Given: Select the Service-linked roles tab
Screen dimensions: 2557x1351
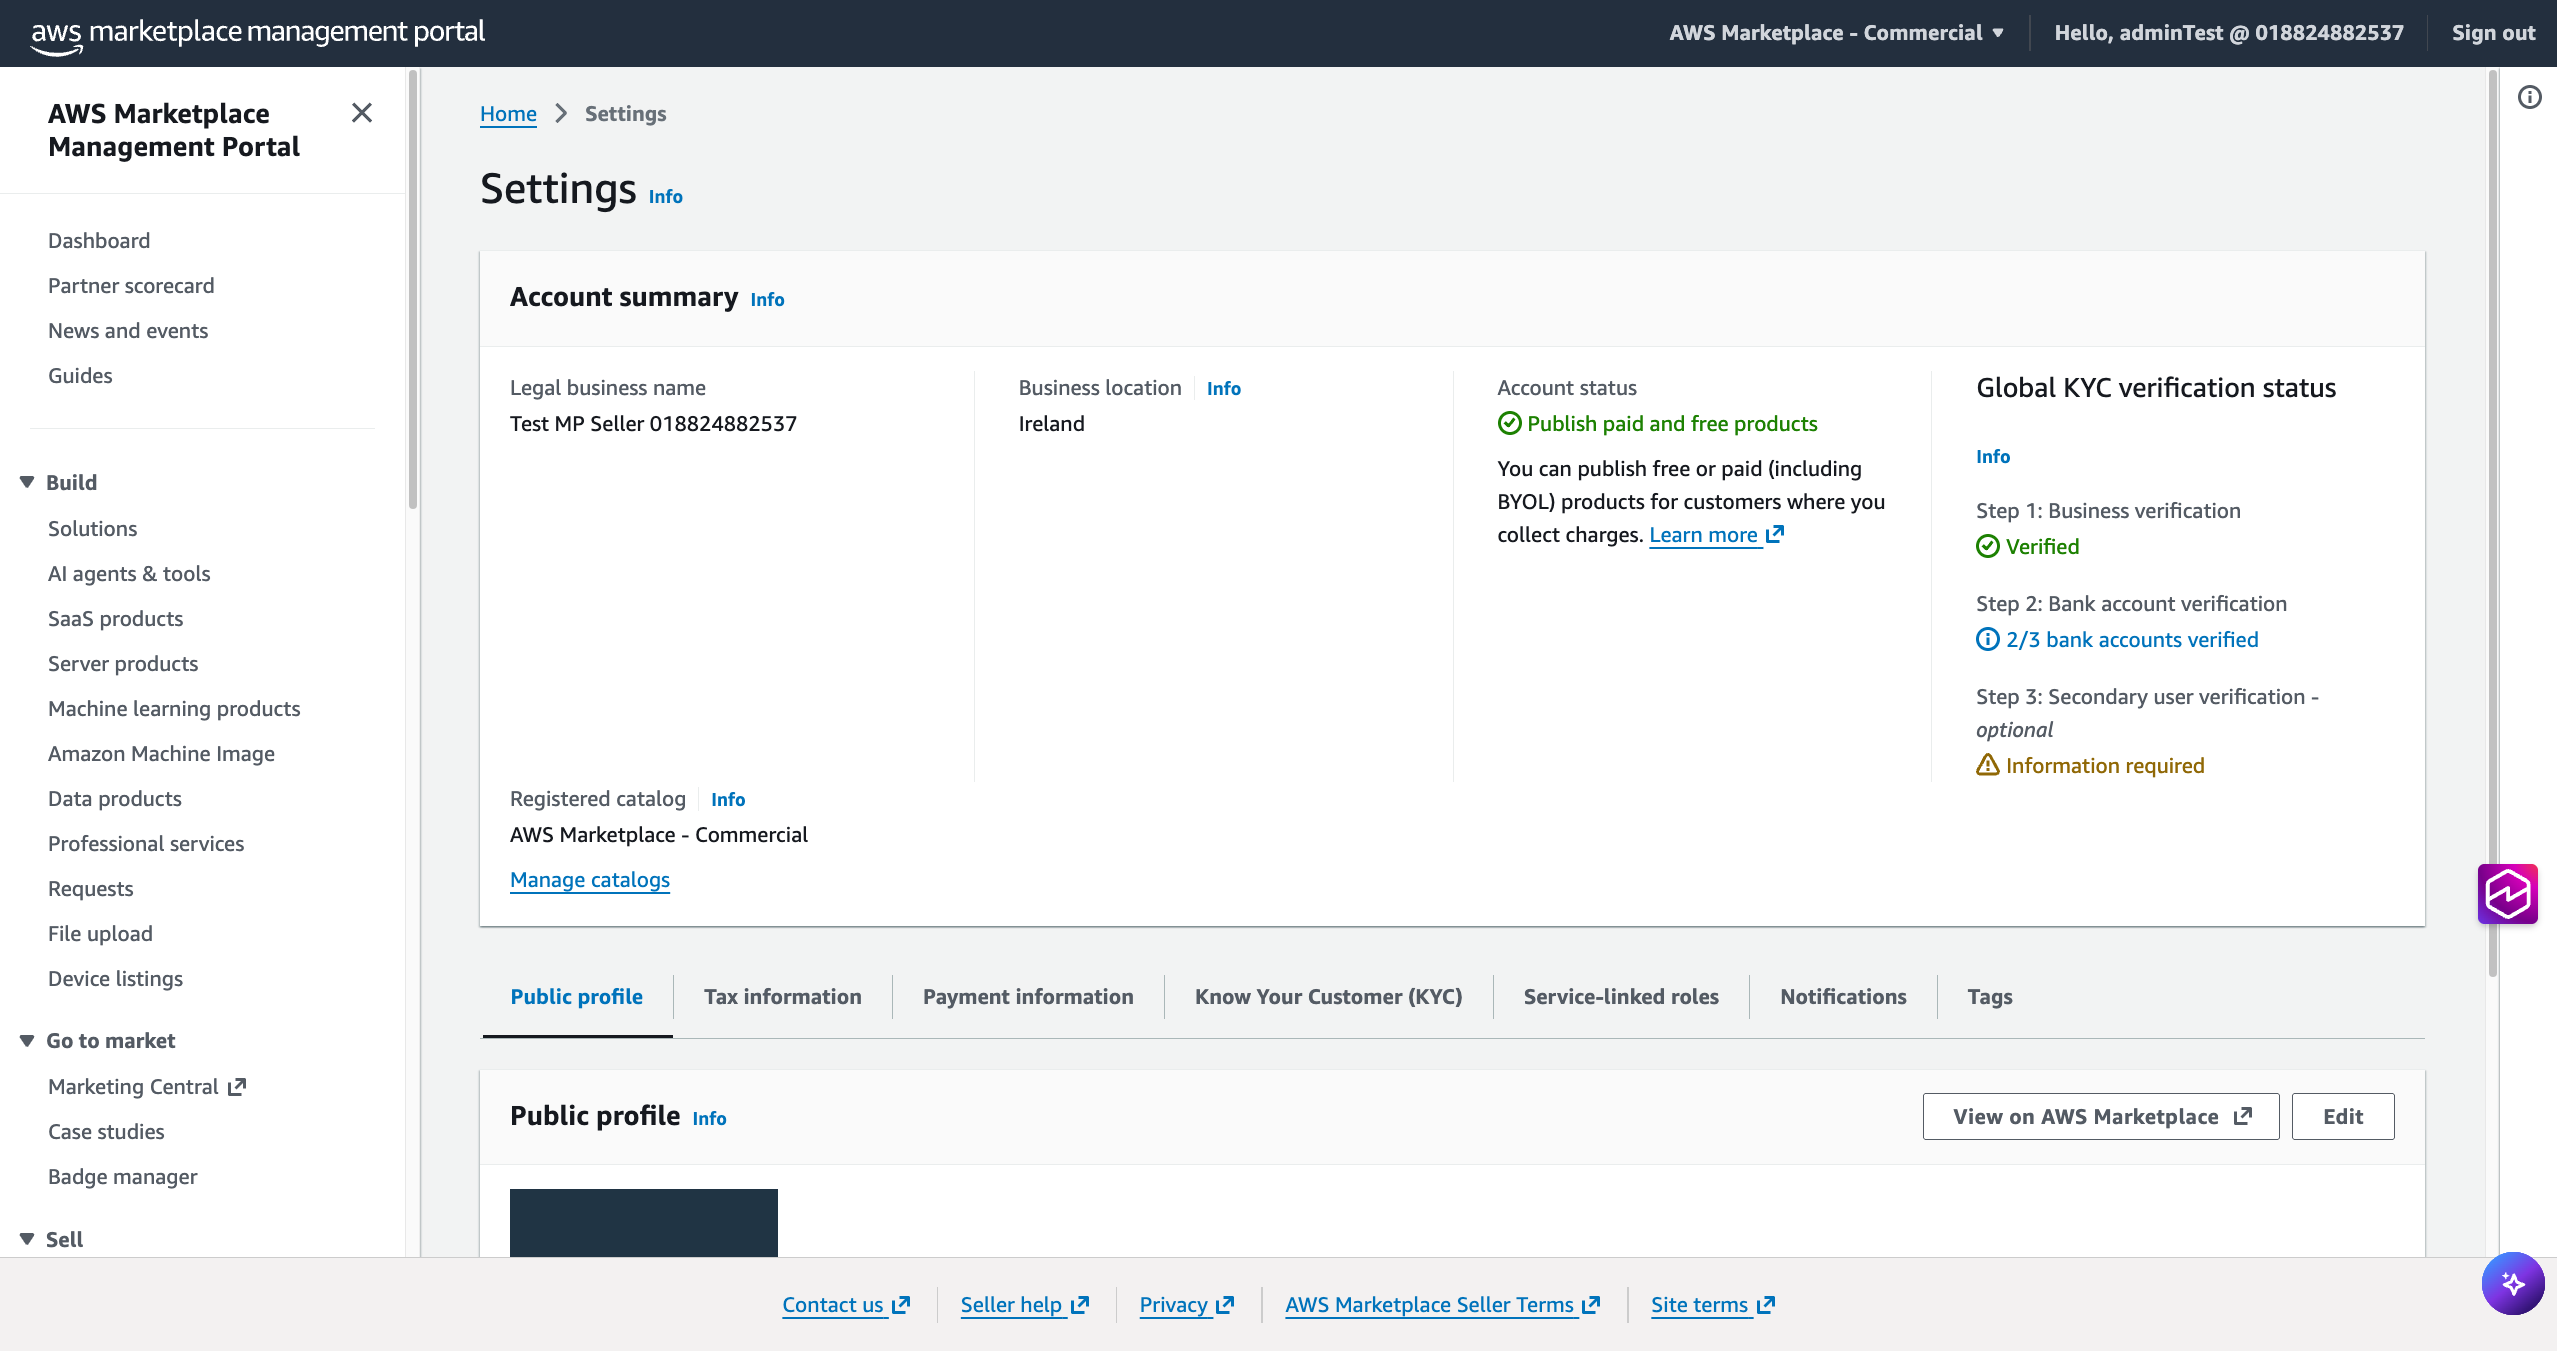Looking at the screenshot, I should coord(1621,996).
